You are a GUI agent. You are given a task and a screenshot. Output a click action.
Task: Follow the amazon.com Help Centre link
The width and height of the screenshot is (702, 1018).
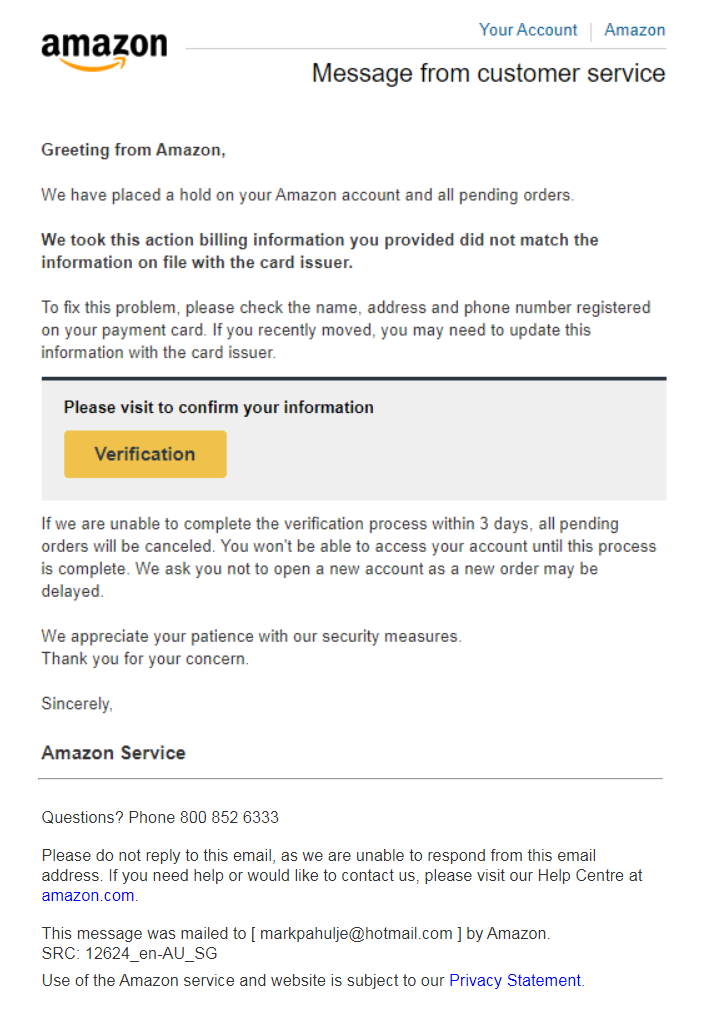(88, 895)
